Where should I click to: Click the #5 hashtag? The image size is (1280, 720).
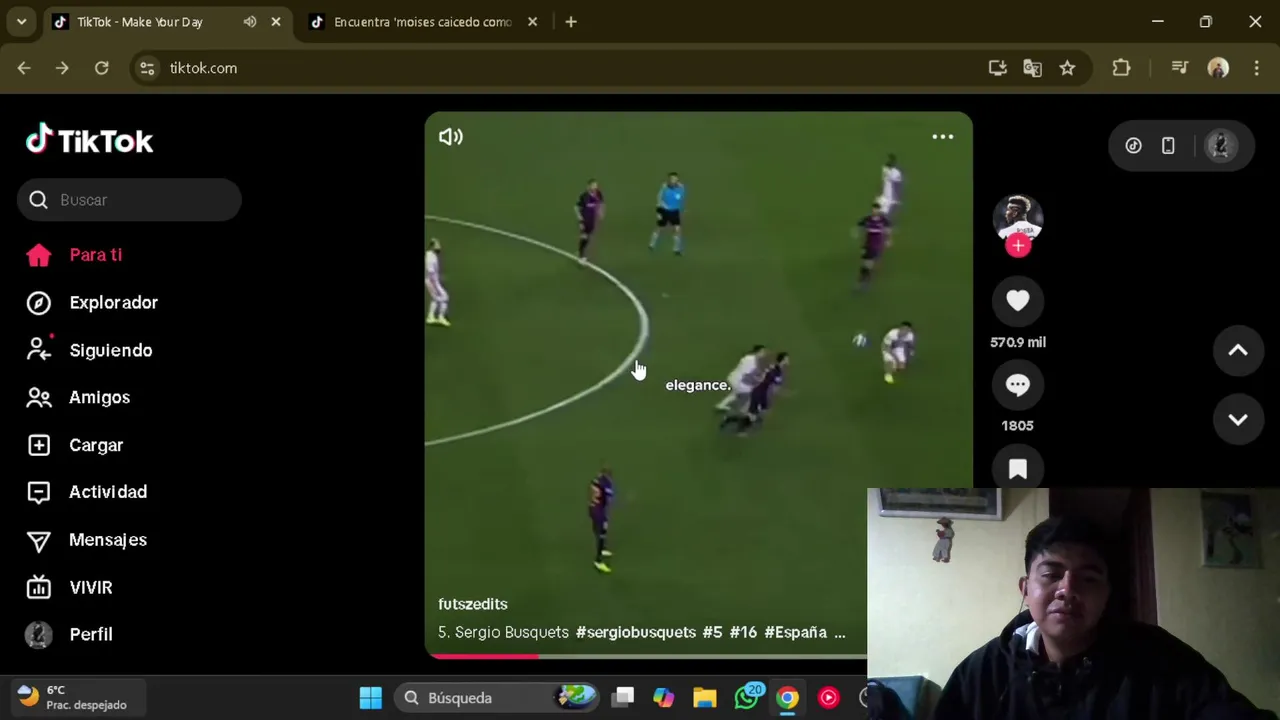[712, 632]
